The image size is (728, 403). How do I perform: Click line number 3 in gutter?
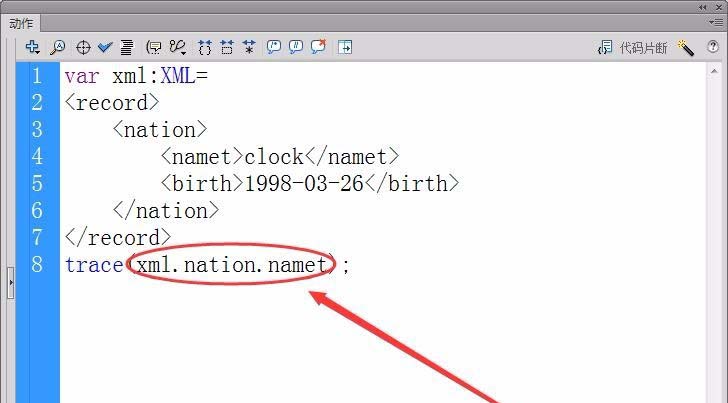[x=38, y=130]
